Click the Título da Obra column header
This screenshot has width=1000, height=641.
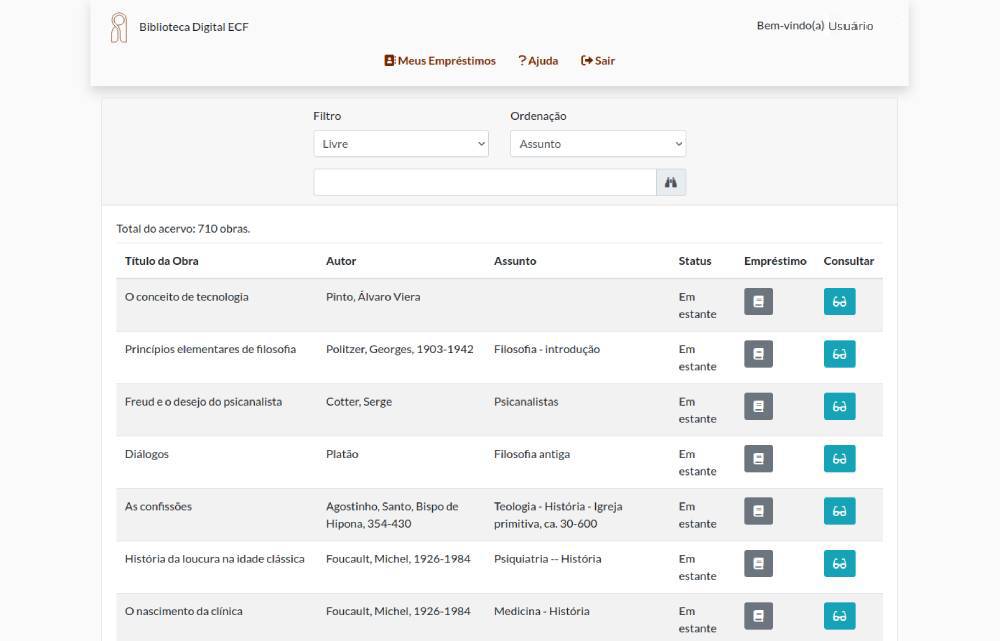point(161,261)
